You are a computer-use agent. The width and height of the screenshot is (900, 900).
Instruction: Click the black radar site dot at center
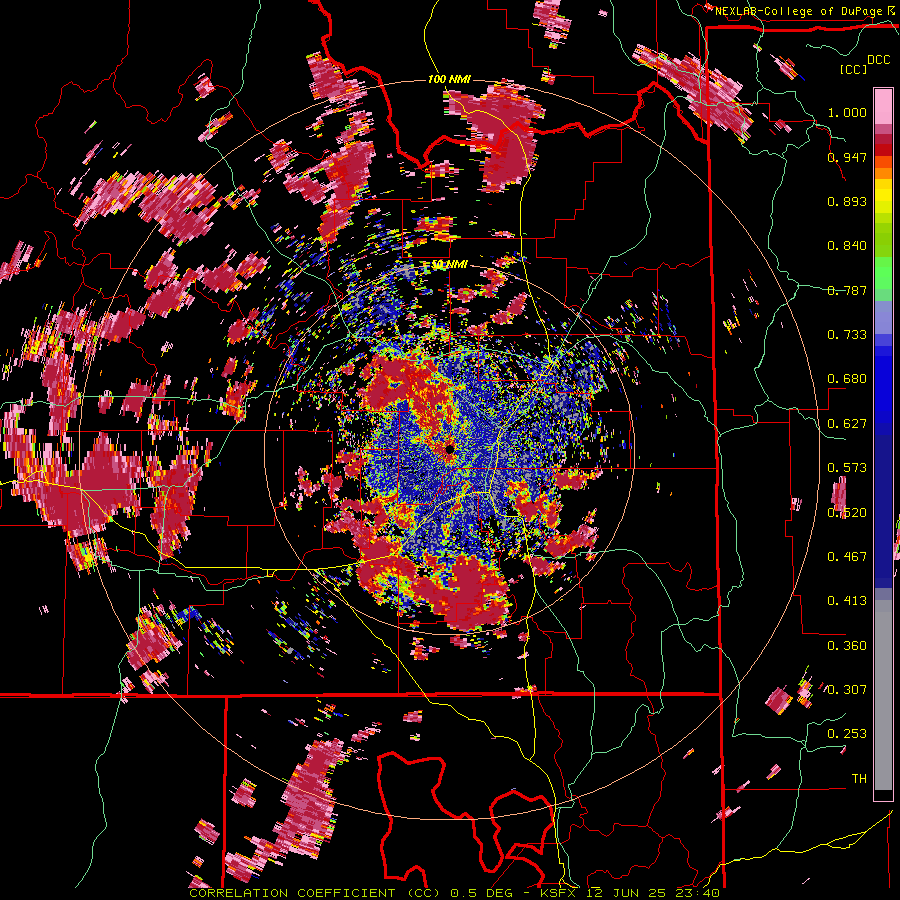point(449,449)
